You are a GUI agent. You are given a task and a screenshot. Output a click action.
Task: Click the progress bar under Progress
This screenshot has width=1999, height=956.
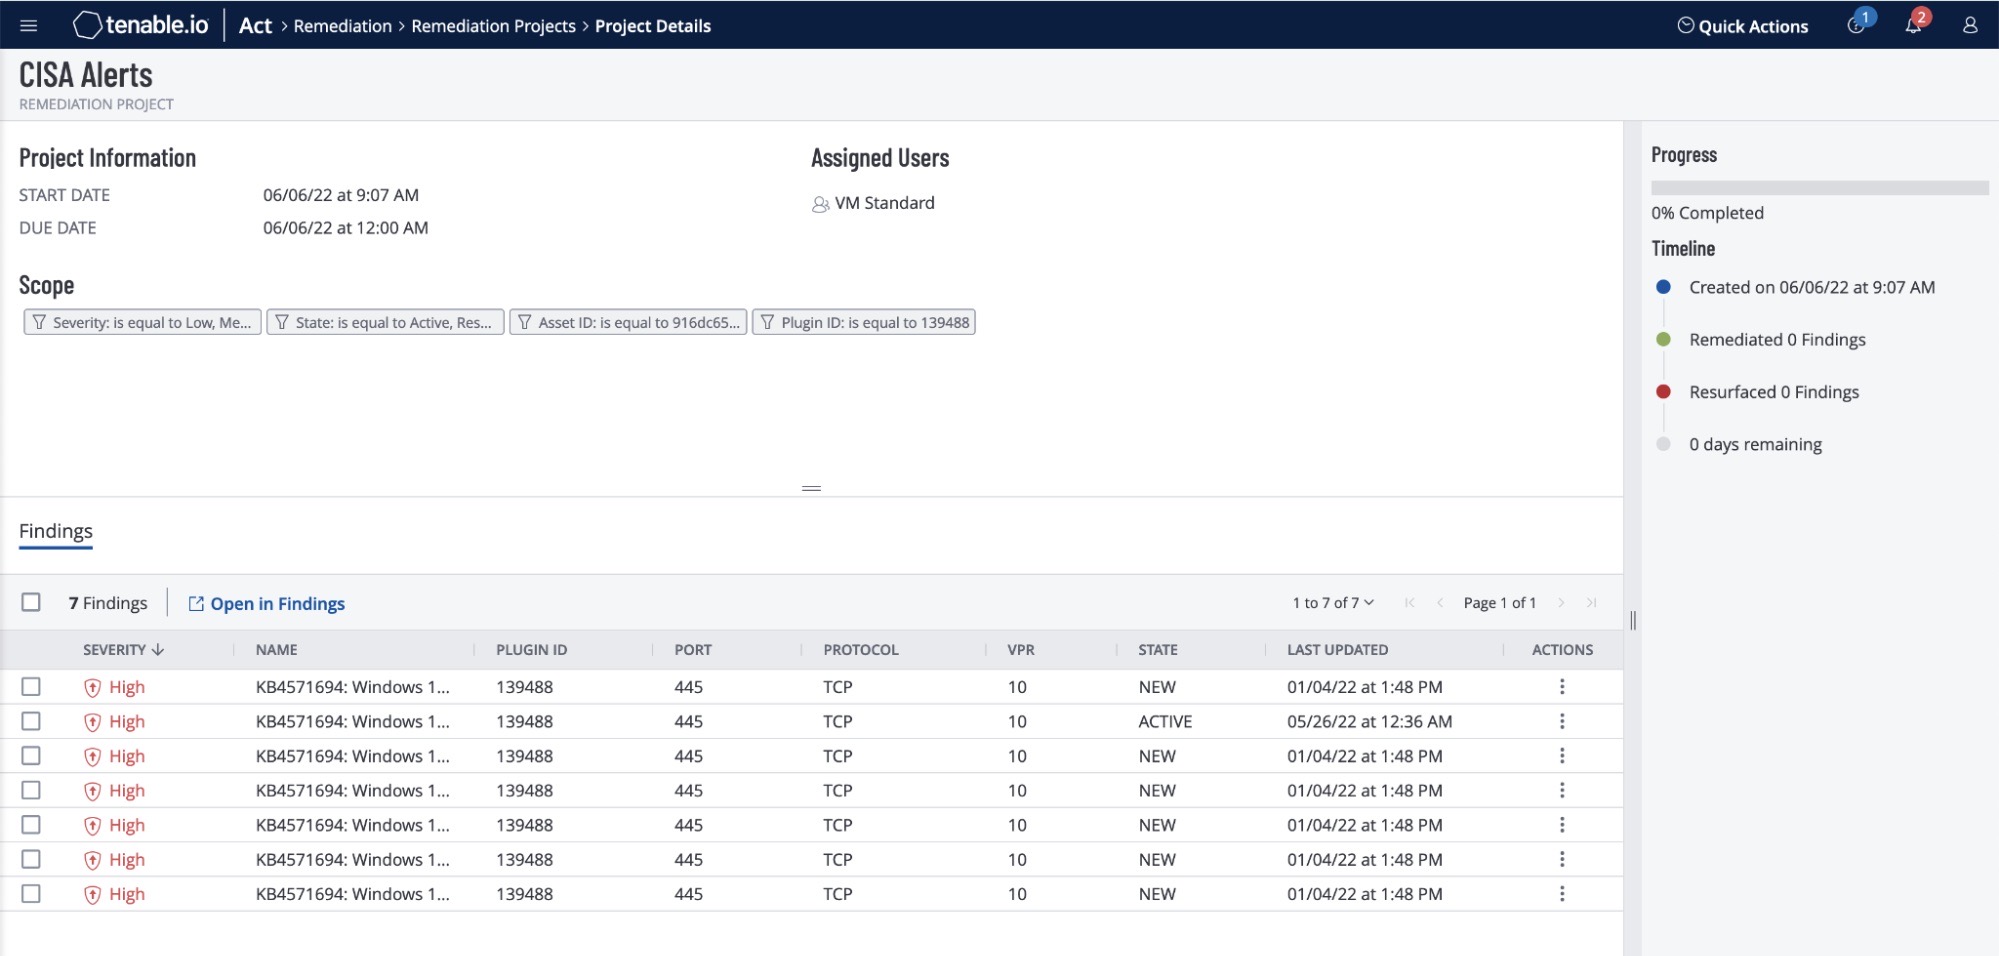pos(1819,187)
